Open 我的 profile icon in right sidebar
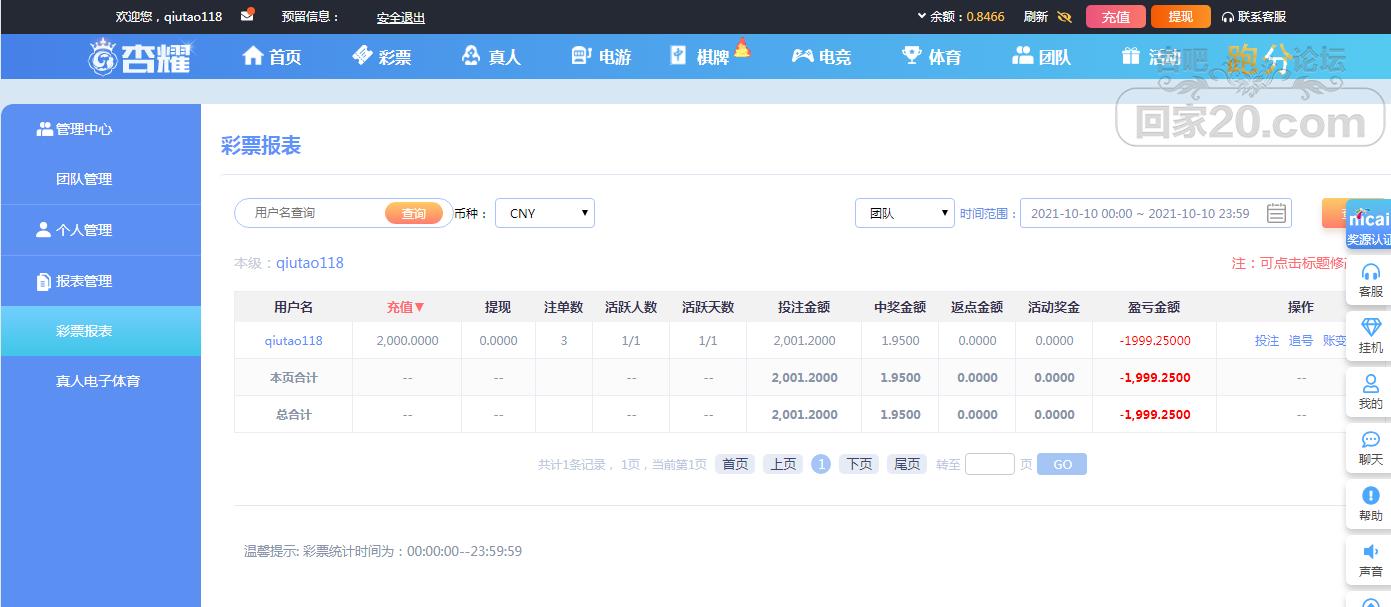Image resolution: width=1391 pixels, height=607 pixels. coord(1371,392)
